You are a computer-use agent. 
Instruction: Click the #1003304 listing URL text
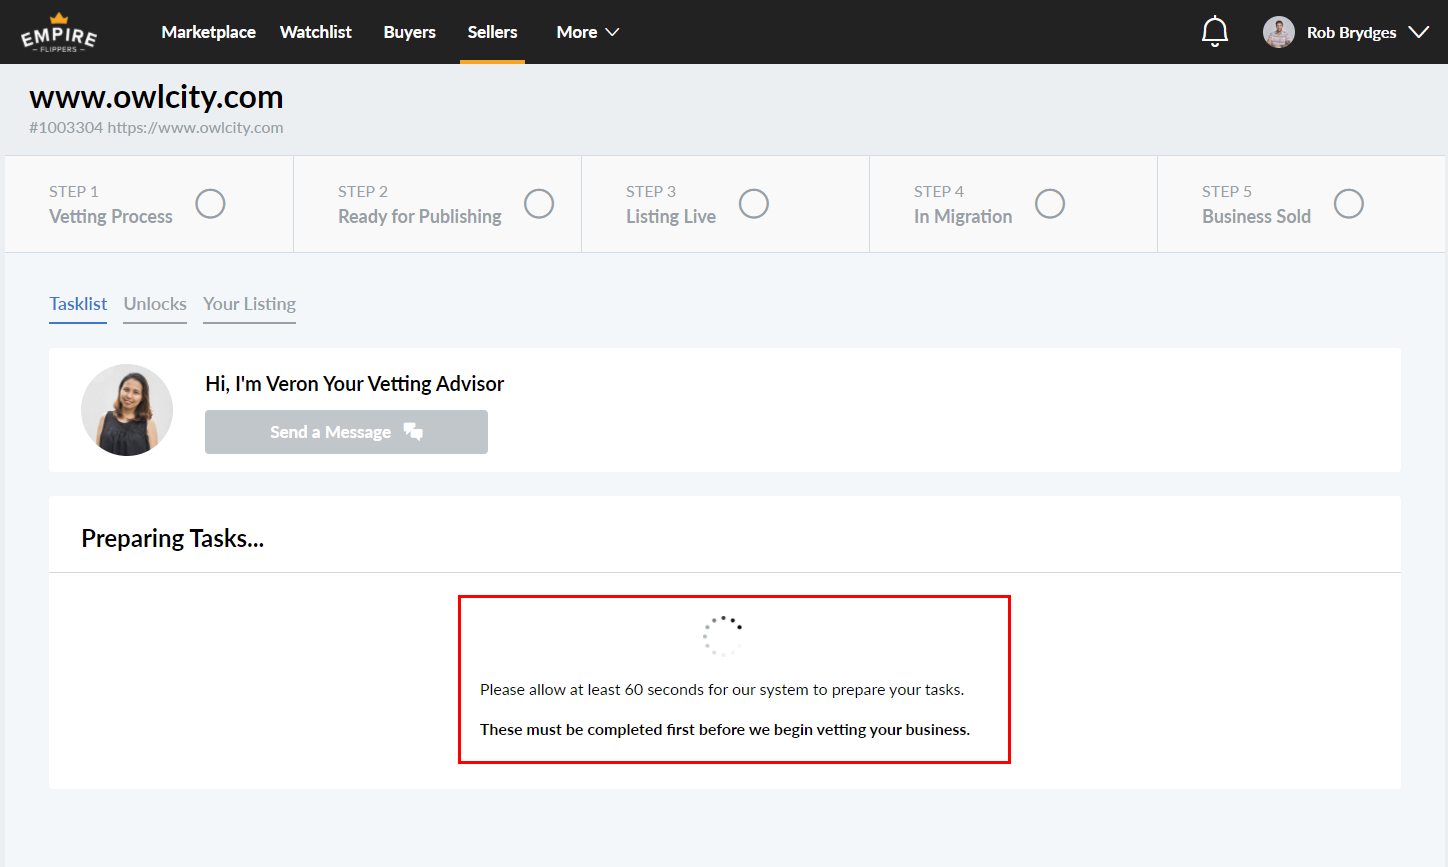(156, 128)
